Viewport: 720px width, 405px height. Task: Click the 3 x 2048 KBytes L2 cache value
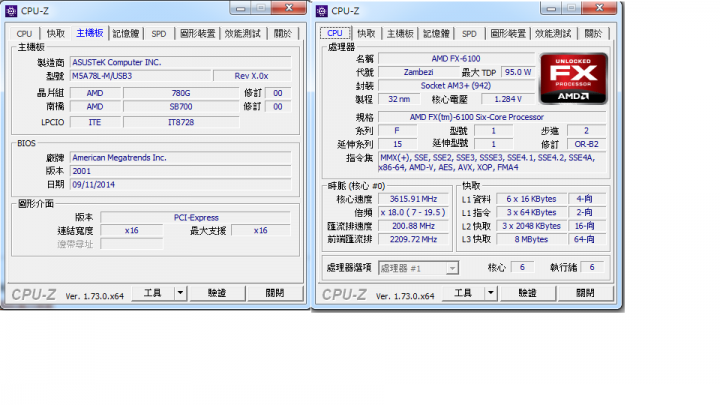[x=531, y=225]
